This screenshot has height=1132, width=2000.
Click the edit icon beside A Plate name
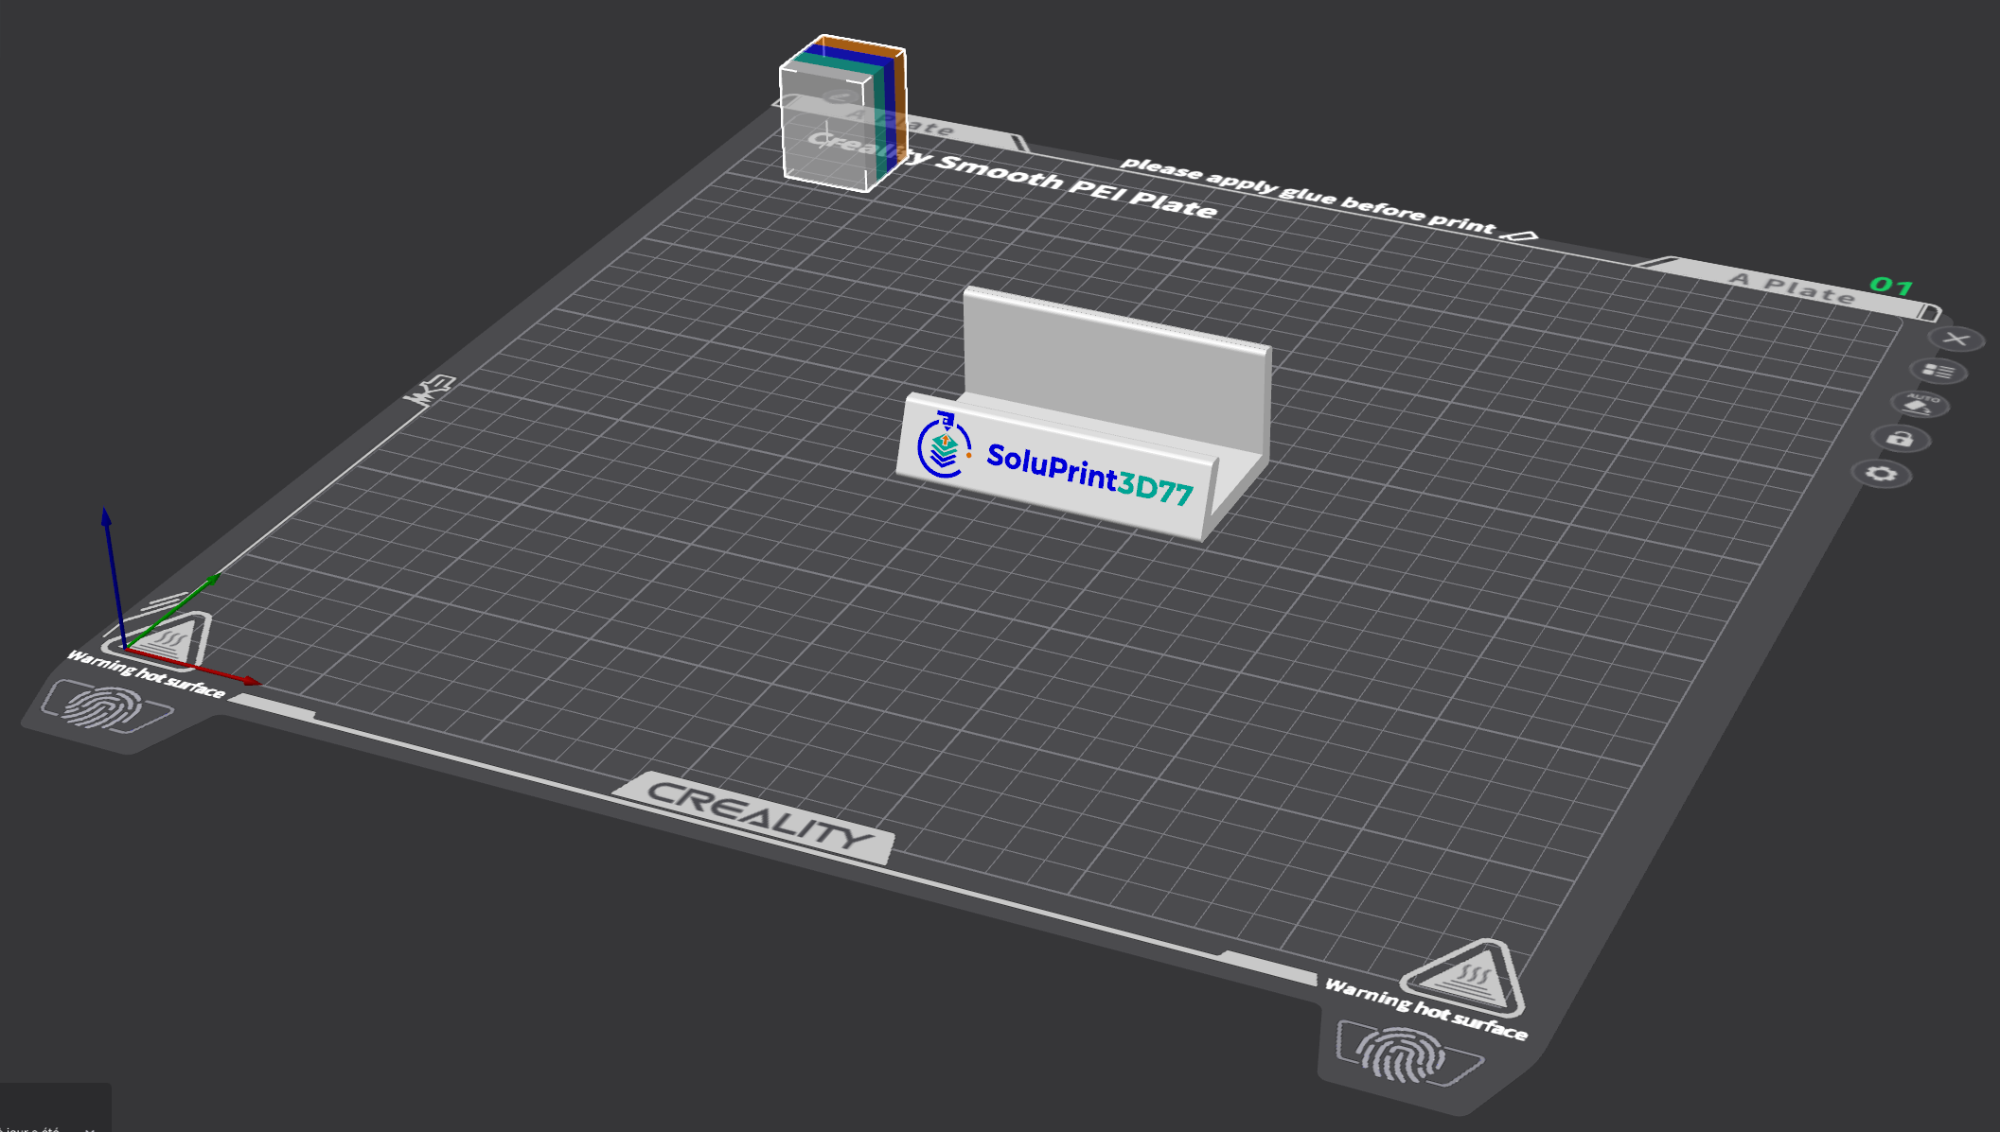pyautogui.click(x=1931, y=312)
